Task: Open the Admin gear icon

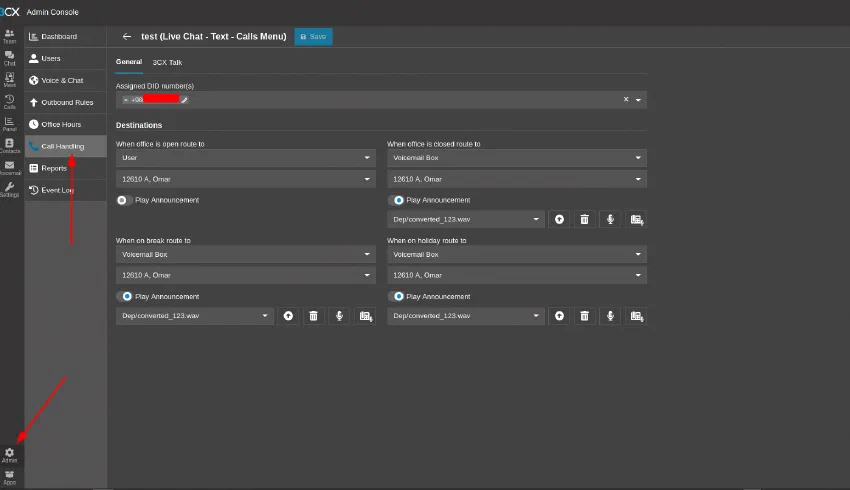Action: coord(9,455)
